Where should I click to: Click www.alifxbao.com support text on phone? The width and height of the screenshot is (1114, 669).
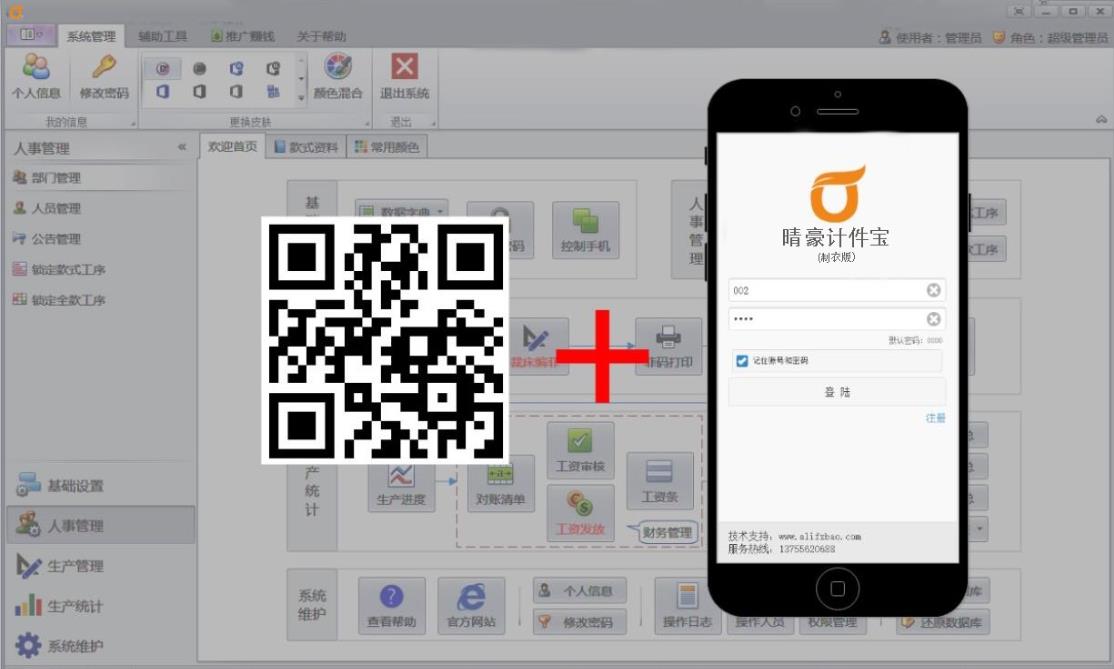819,536
